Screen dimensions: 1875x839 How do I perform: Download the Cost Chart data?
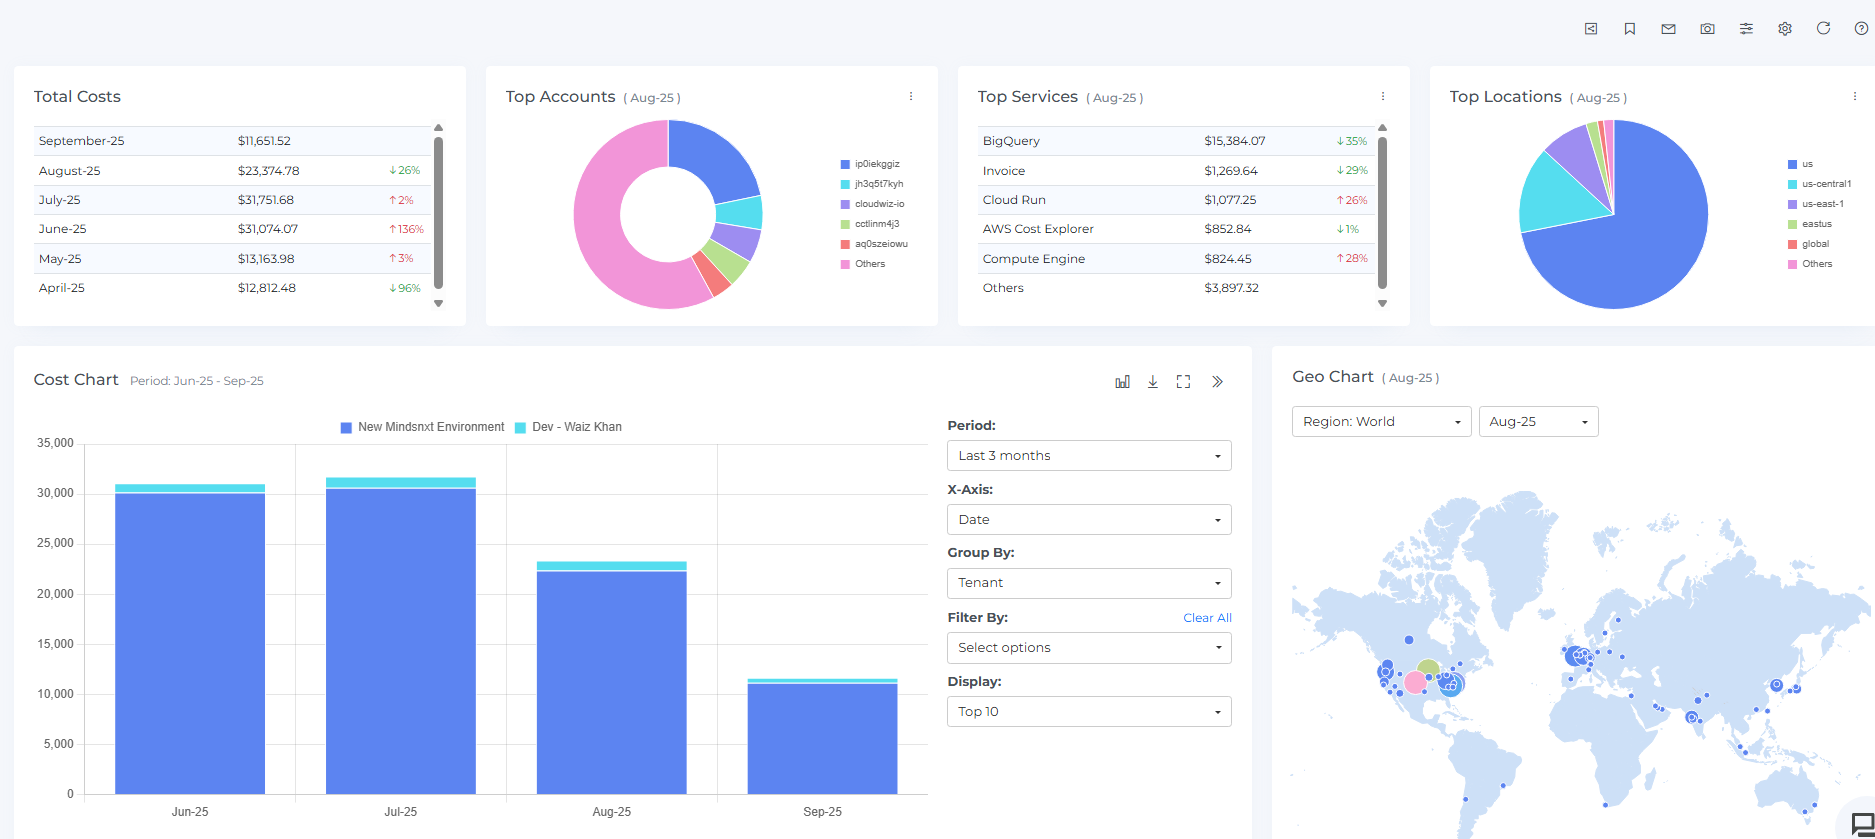tap(1153, 382)
